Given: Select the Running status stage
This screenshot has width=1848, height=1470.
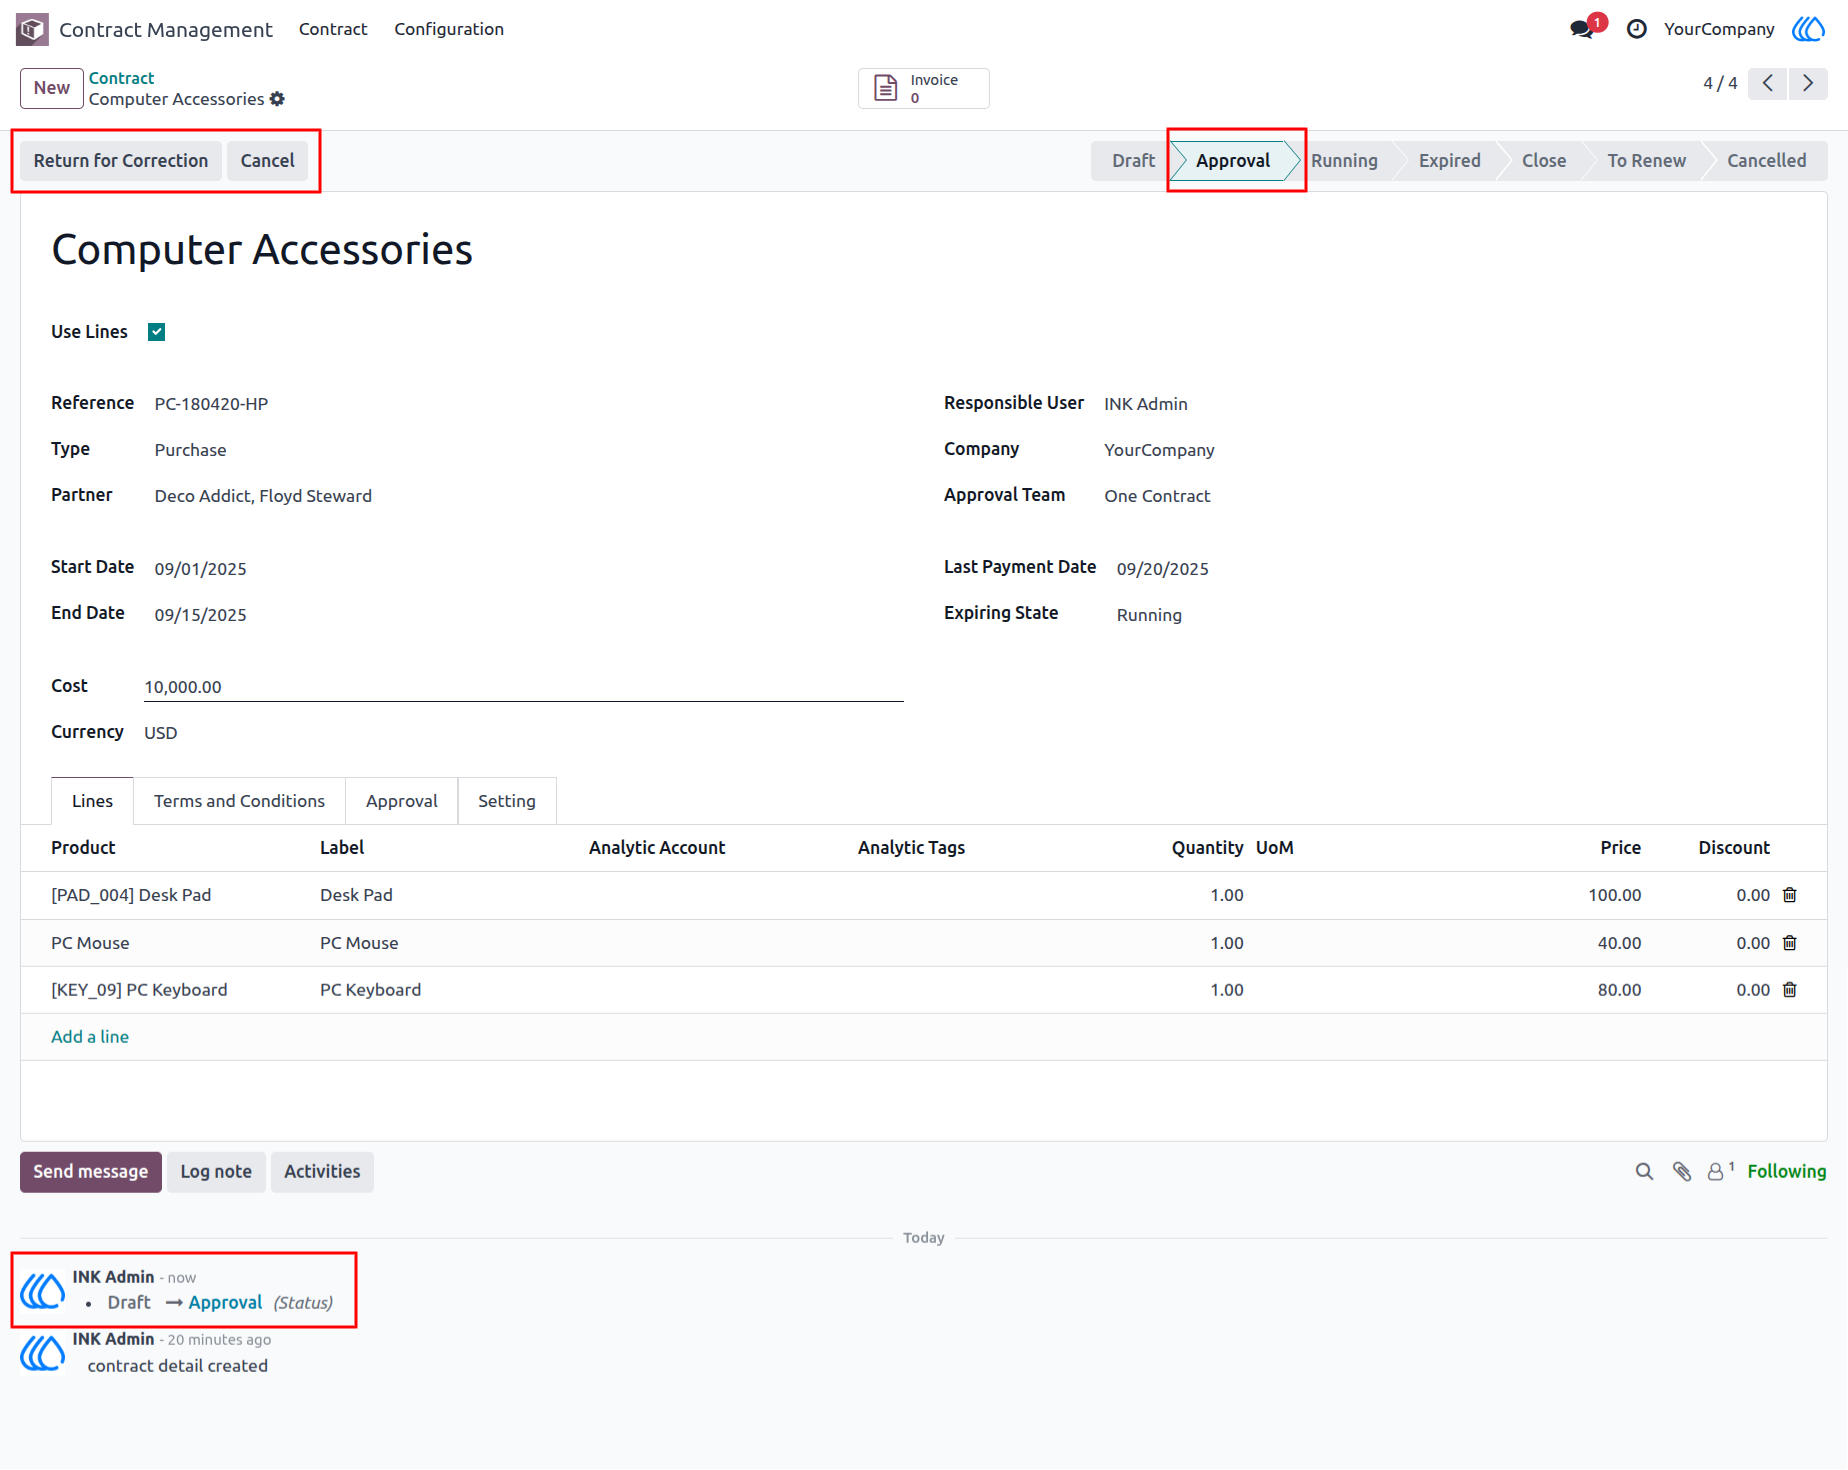Looking at the screenshot, I should pyautogui.click(x=1344, y=161).
